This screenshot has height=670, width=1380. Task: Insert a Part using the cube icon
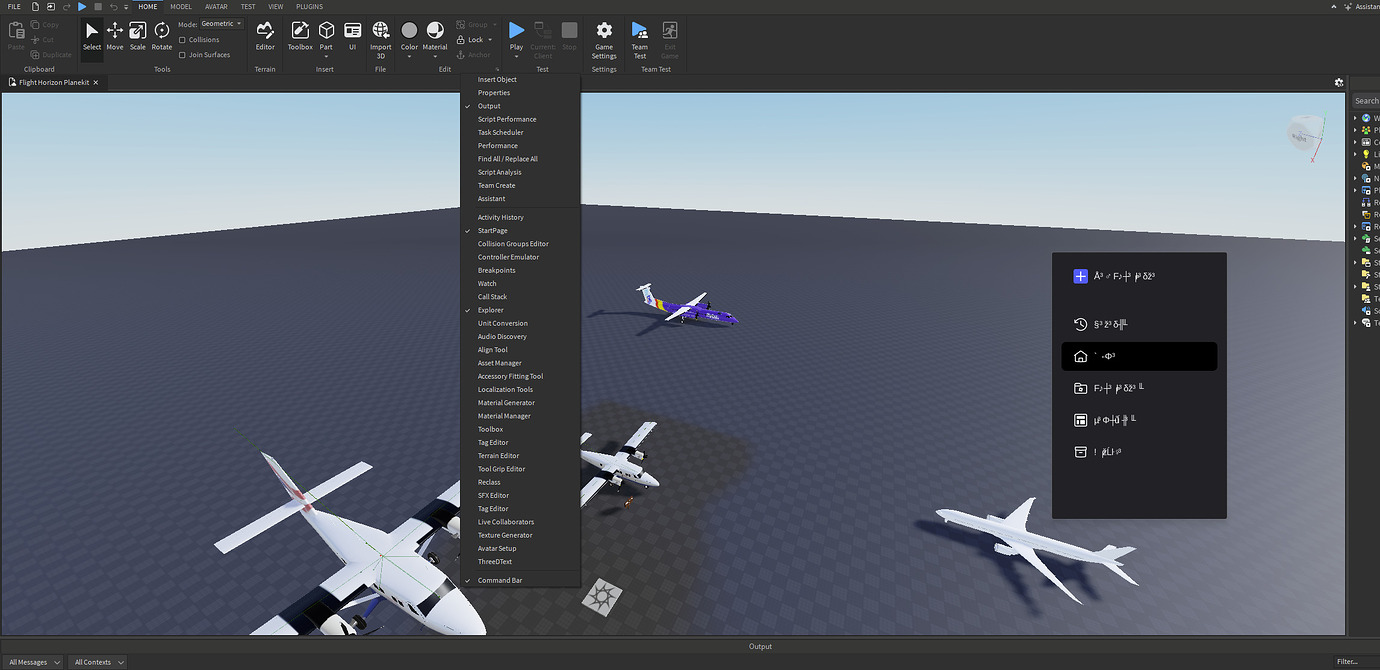point(326,31)
